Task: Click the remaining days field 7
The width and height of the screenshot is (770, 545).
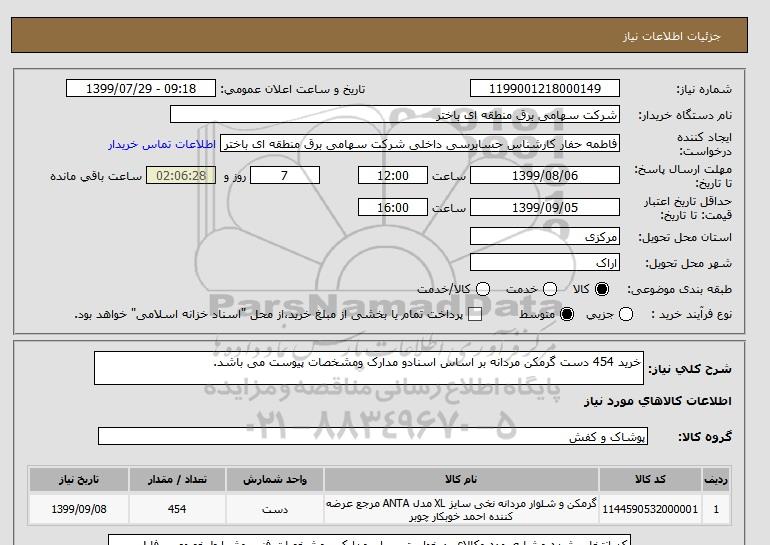Action: click(285, 175)
